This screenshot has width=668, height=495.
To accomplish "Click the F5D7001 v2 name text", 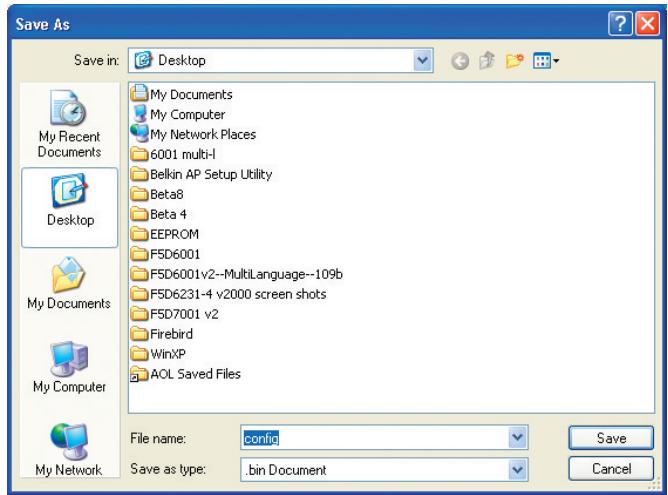I will click(x=184, y=314).
